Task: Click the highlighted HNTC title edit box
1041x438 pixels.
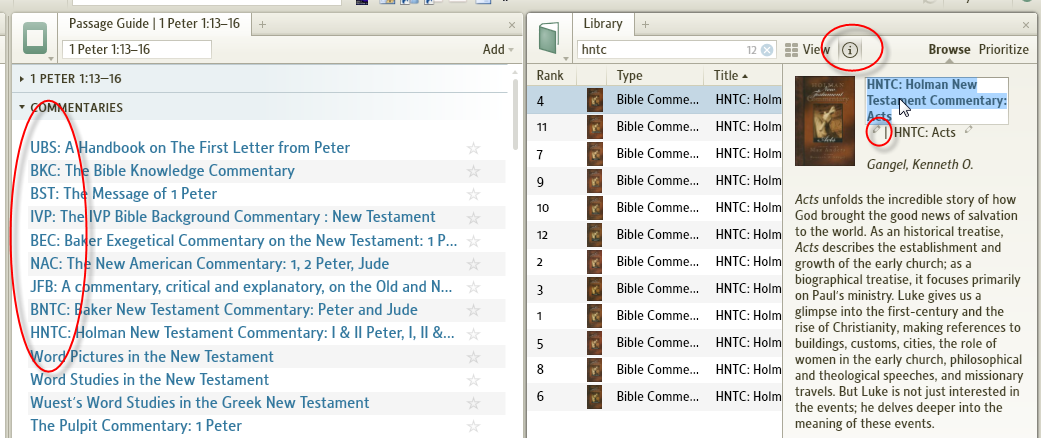Action: (x=937, y=101)
